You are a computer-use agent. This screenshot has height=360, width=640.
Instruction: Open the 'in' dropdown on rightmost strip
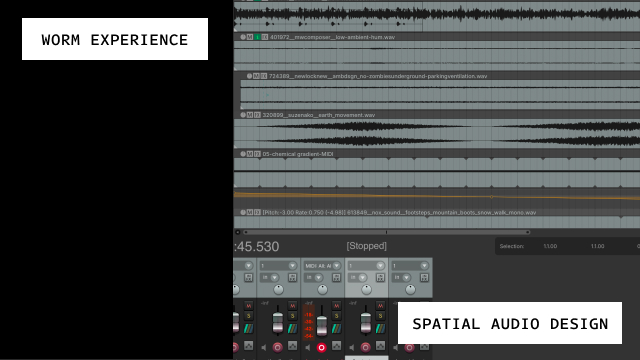(402, 278)
